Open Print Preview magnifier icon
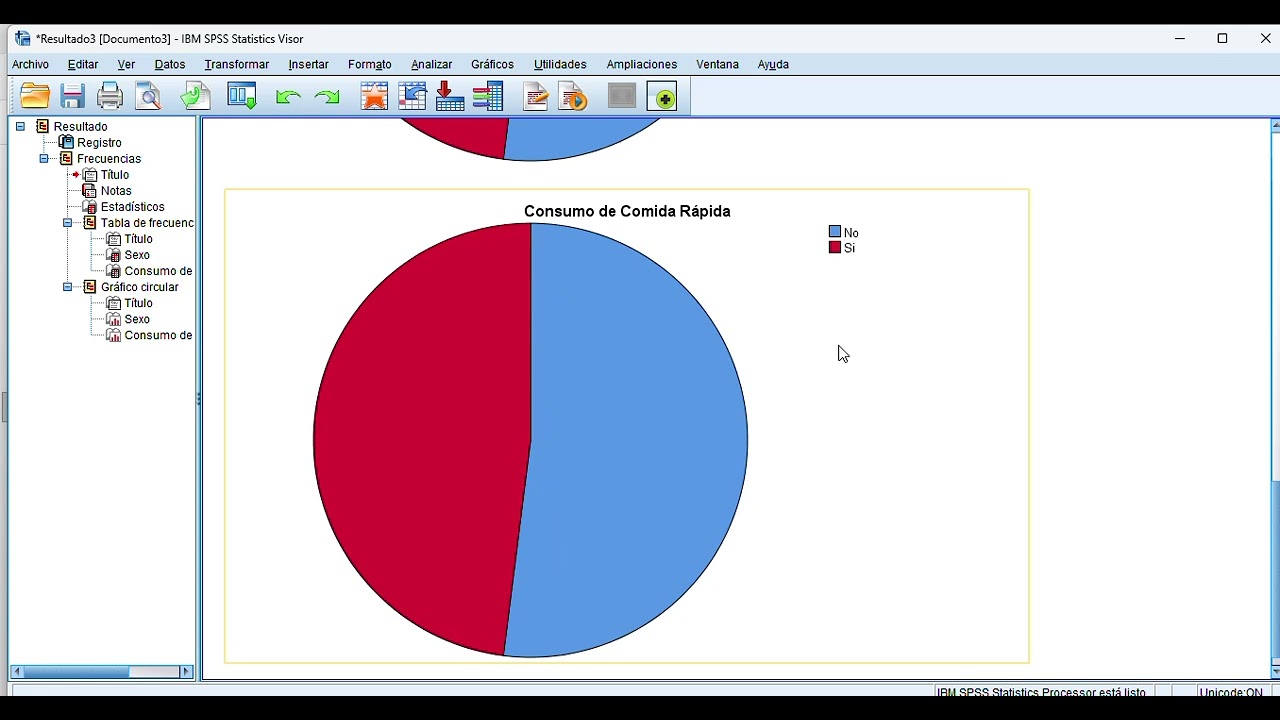 149,96
